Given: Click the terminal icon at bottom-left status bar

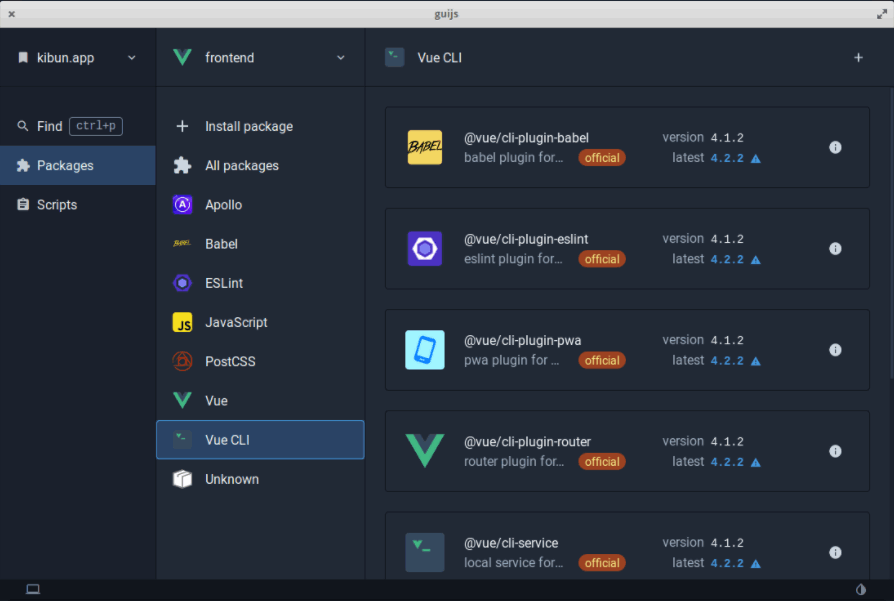Looking at the screenshot, I should pyautogui.click(x=33, y=589).
